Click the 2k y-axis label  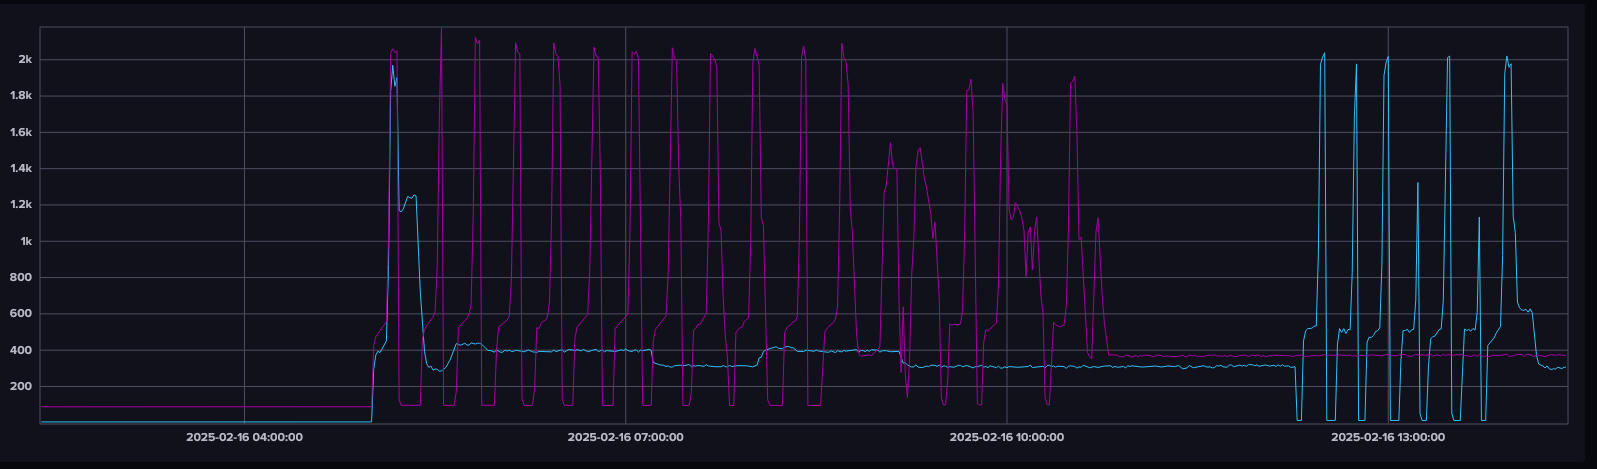[x=25, y=60]
